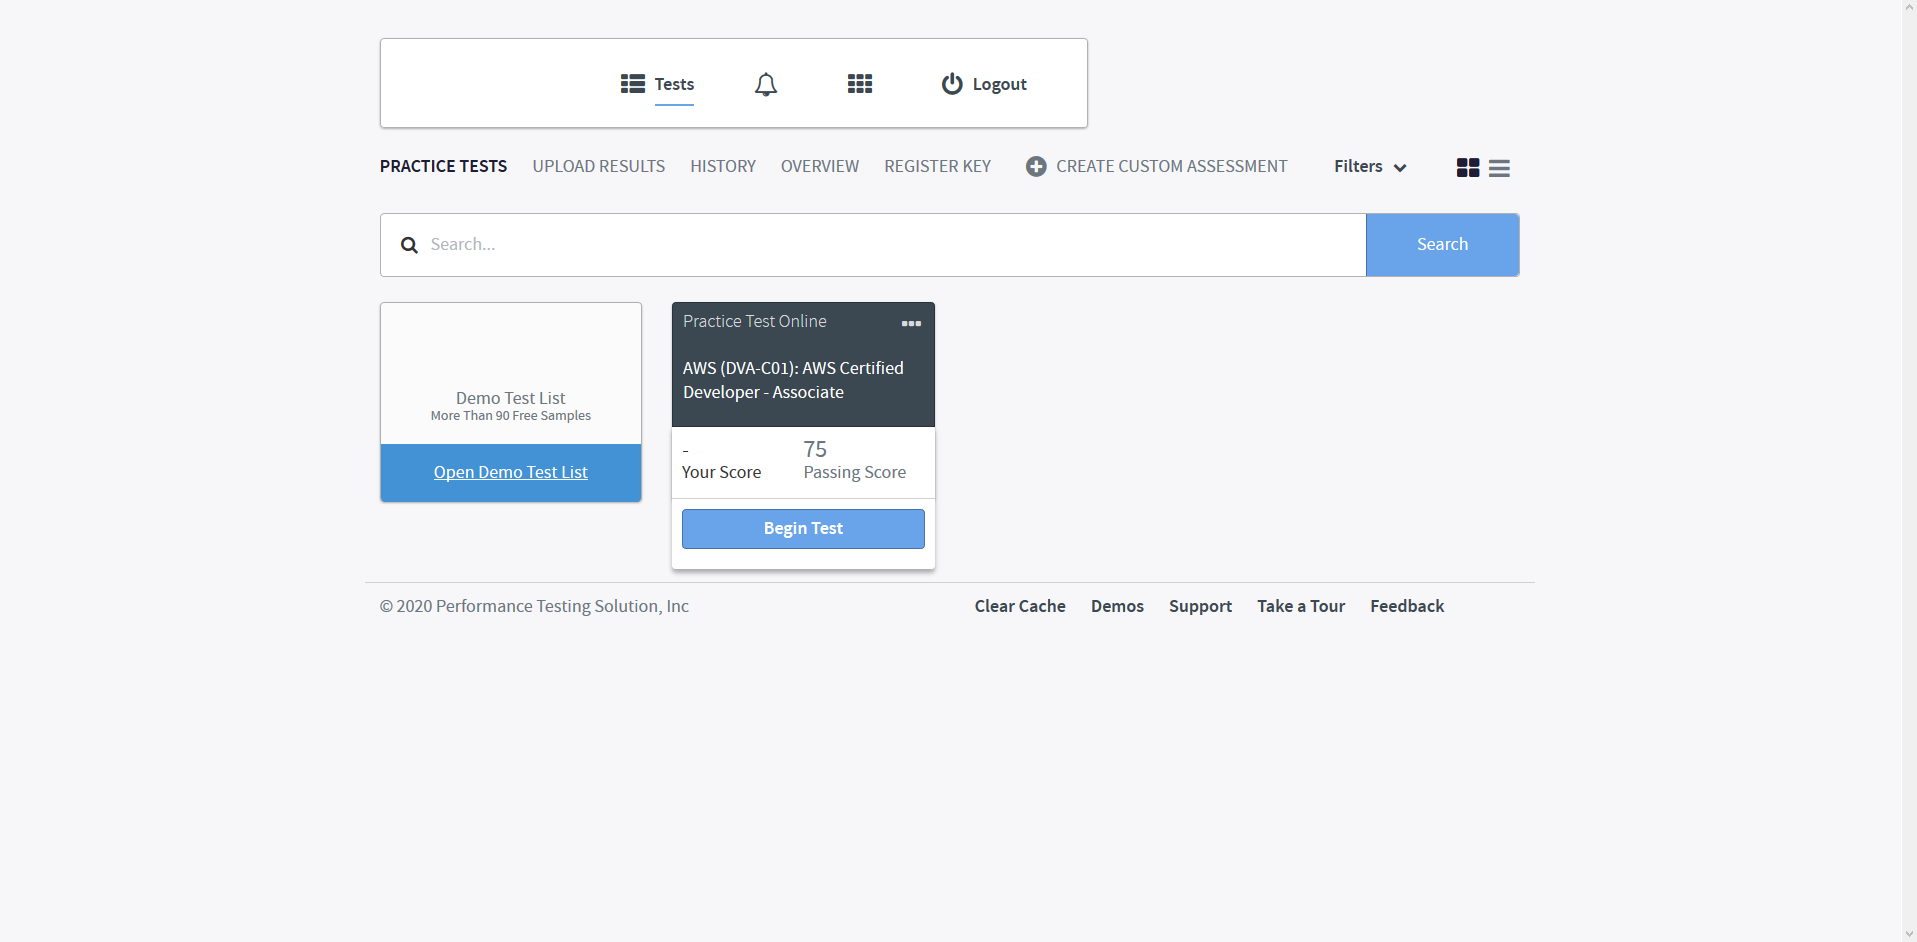This screenshot has width=1917, height=942.
Task: Open the REGISTER KEY tab
Action: point(937,166)
